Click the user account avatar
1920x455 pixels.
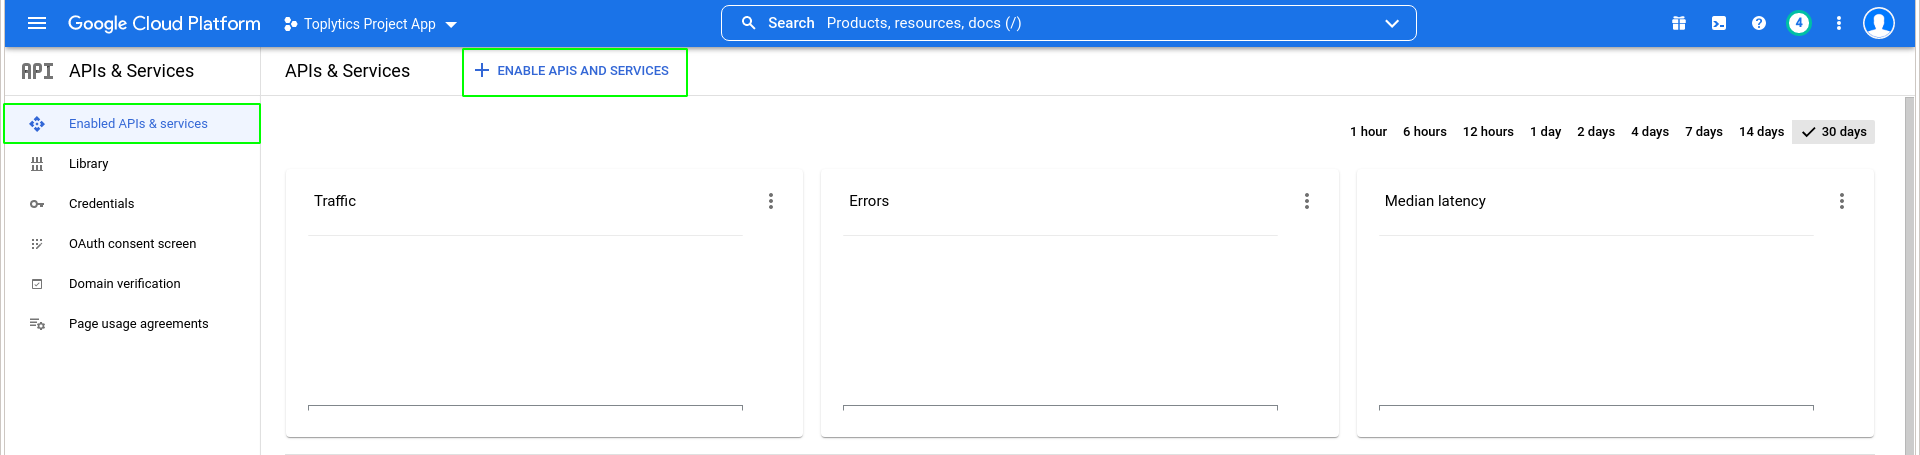pyautogui.click(x=1879, y=23)
